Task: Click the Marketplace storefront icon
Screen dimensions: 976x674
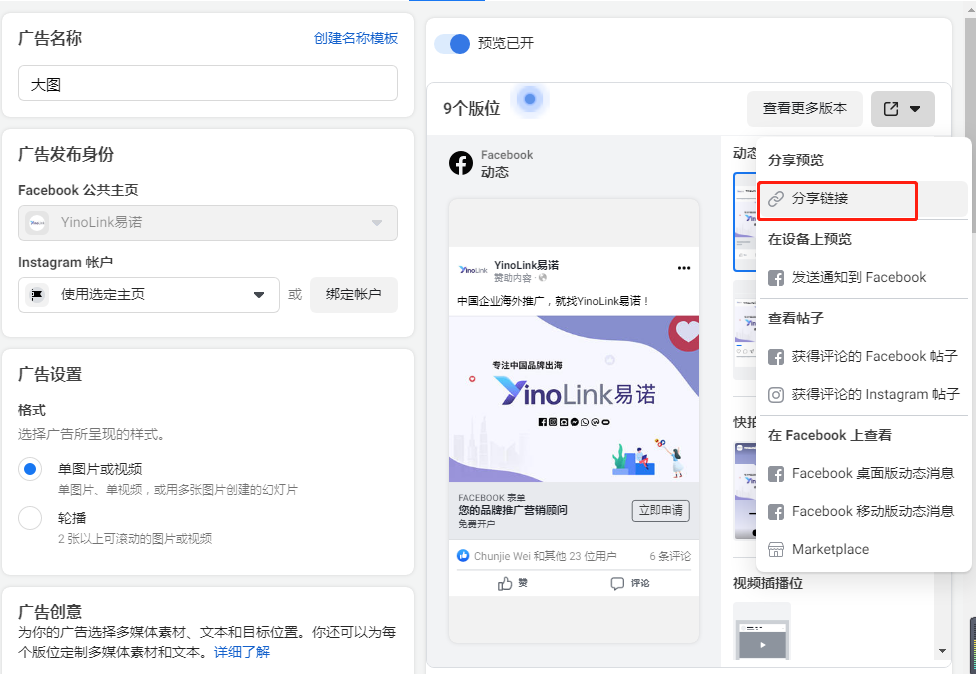Action: coord(775,549)
